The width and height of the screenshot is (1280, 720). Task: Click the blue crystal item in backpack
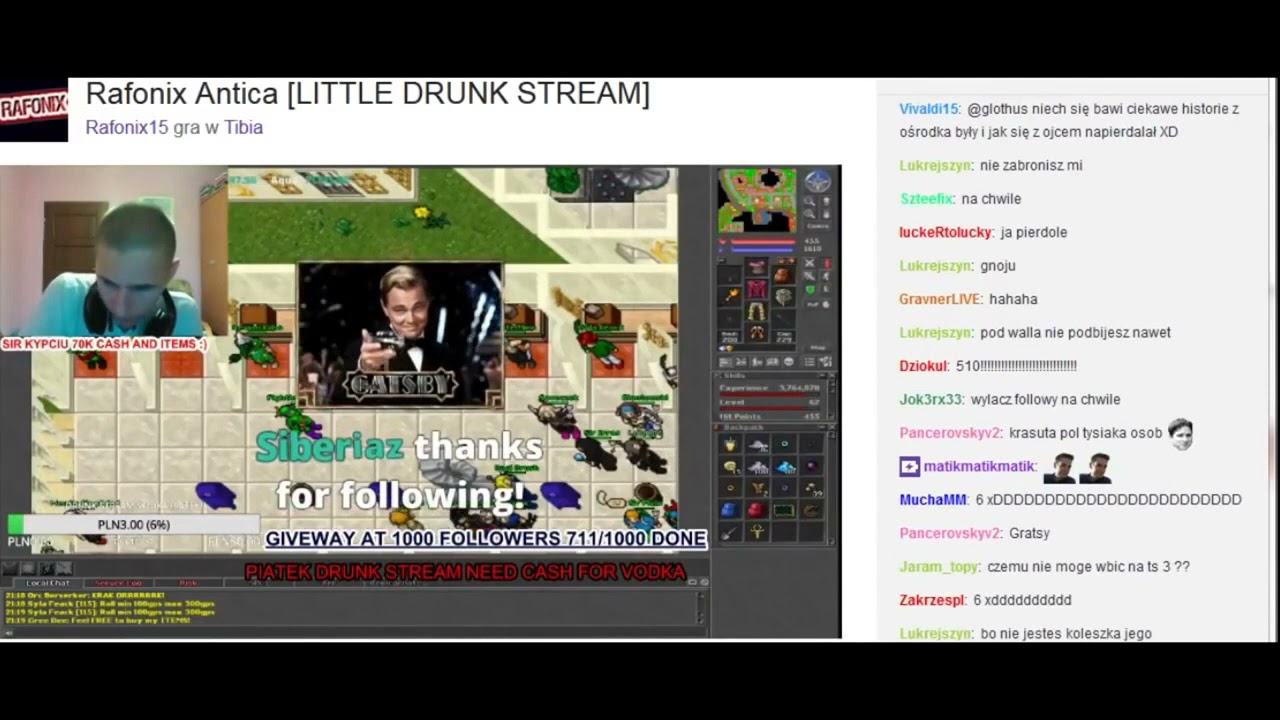tap(785, 467)
